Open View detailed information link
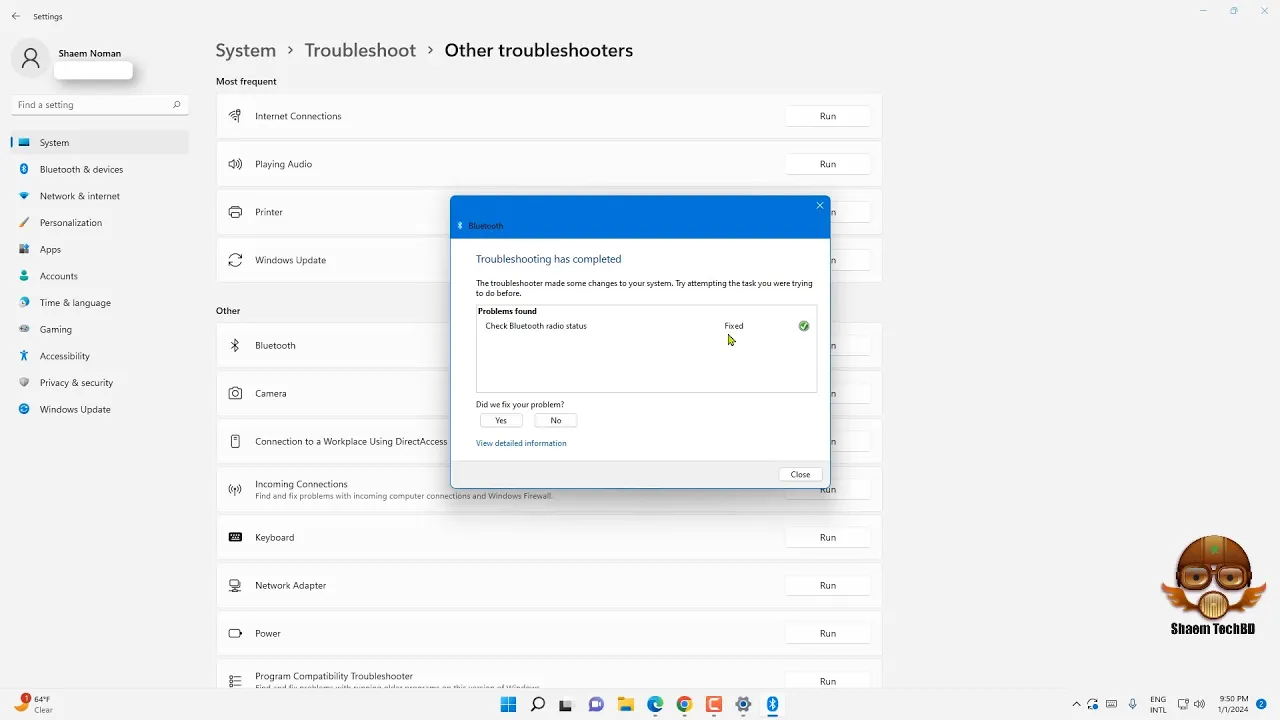 521,443
